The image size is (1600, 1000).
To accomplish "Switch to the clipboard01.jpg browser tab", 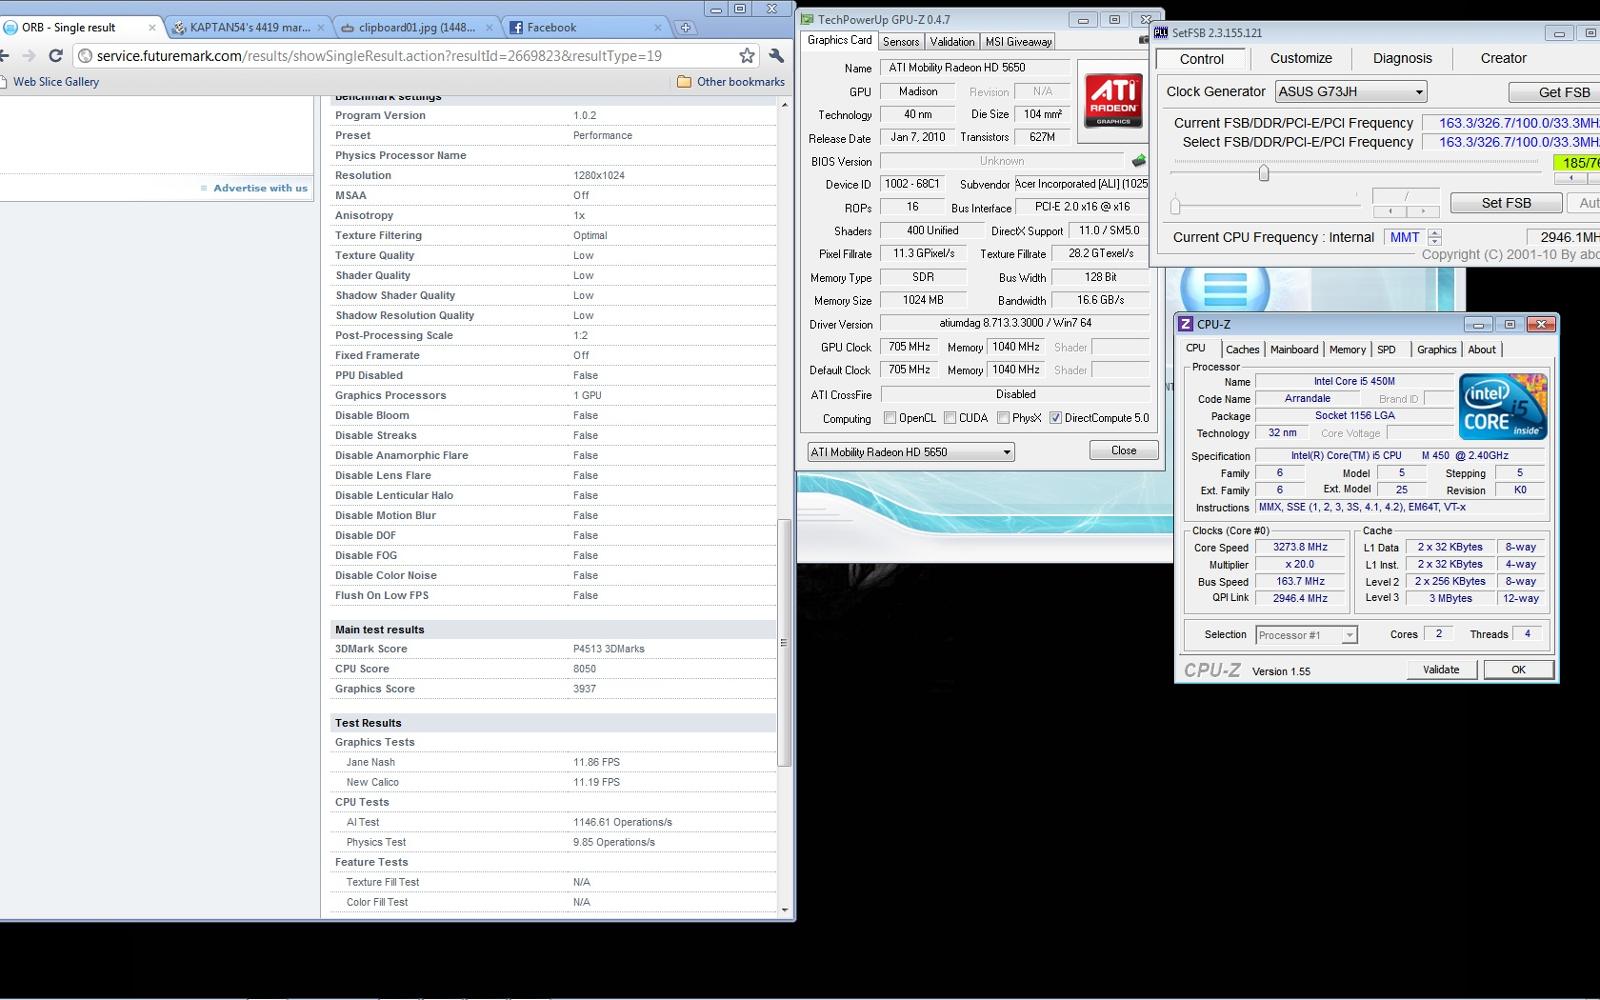I will point(417,28).
